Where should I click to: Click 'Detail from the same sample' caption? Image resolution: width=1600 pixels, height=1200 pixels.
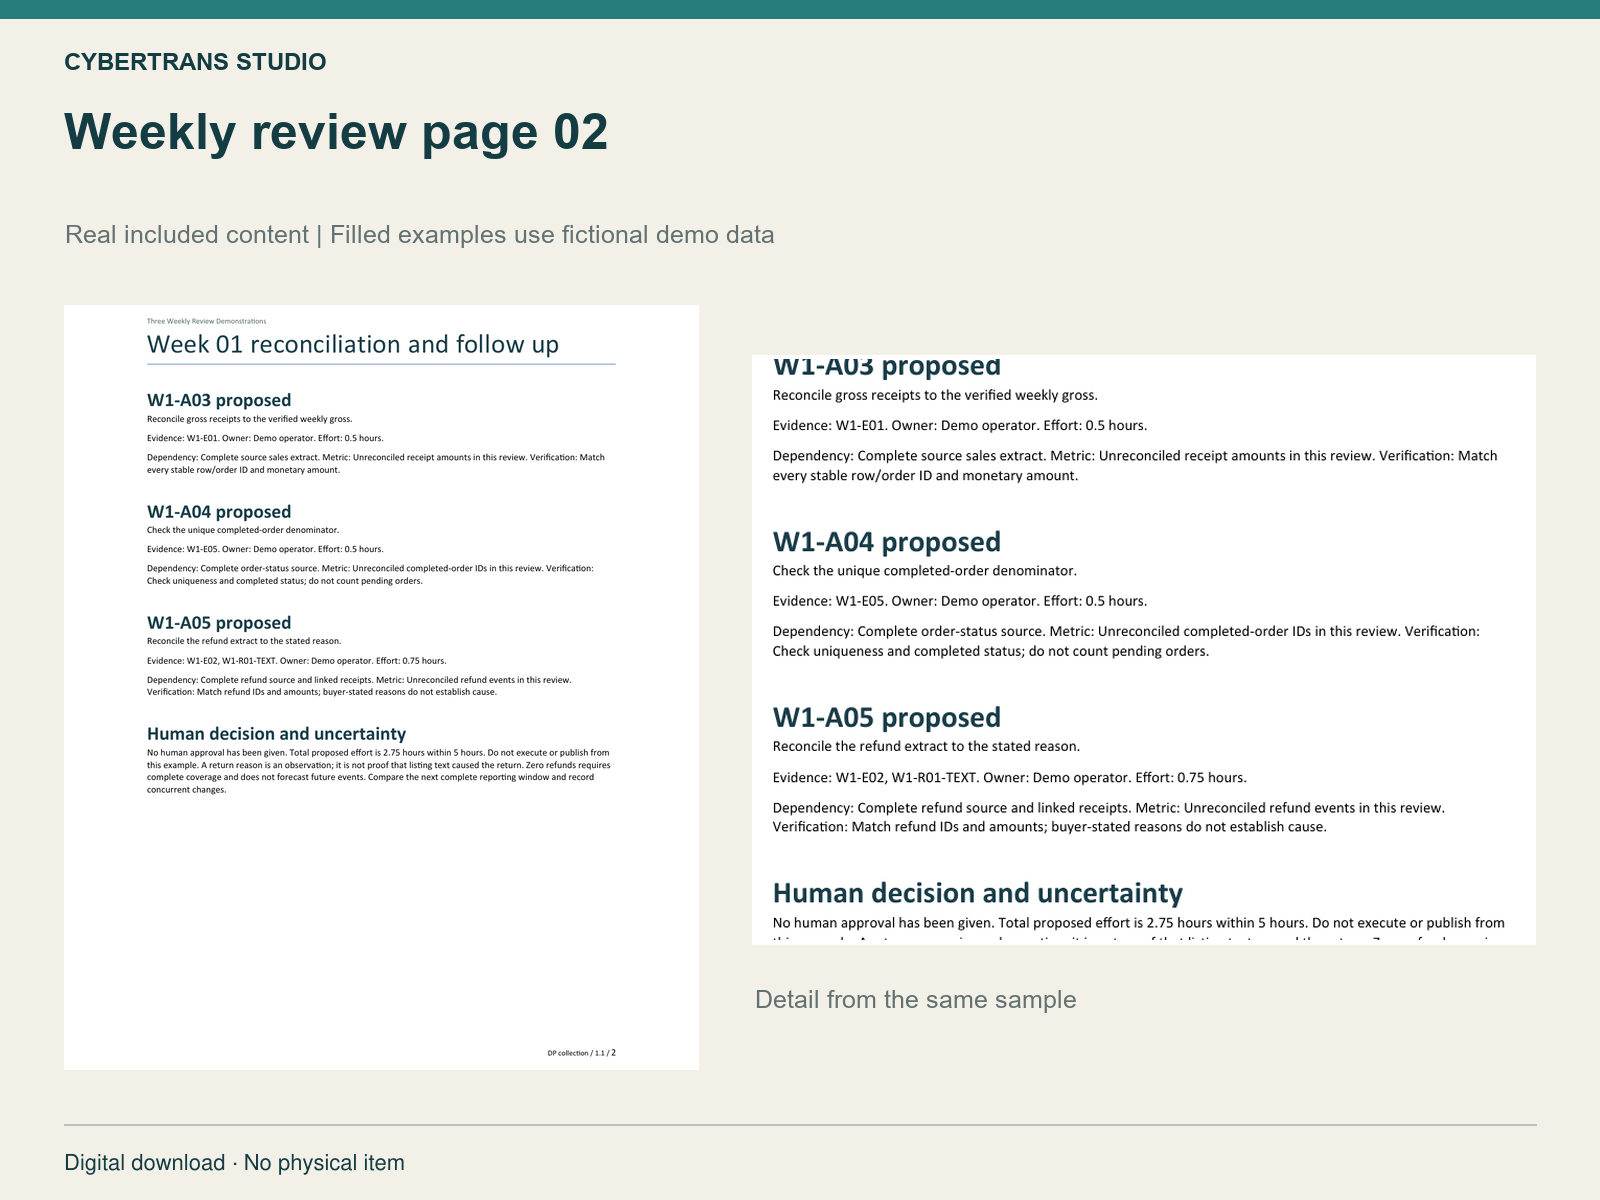coord(916,1000)
